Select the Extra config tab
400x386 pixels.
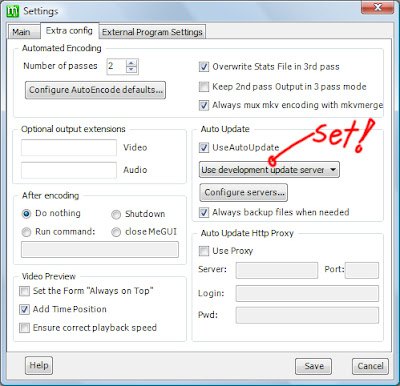point(69,31)
